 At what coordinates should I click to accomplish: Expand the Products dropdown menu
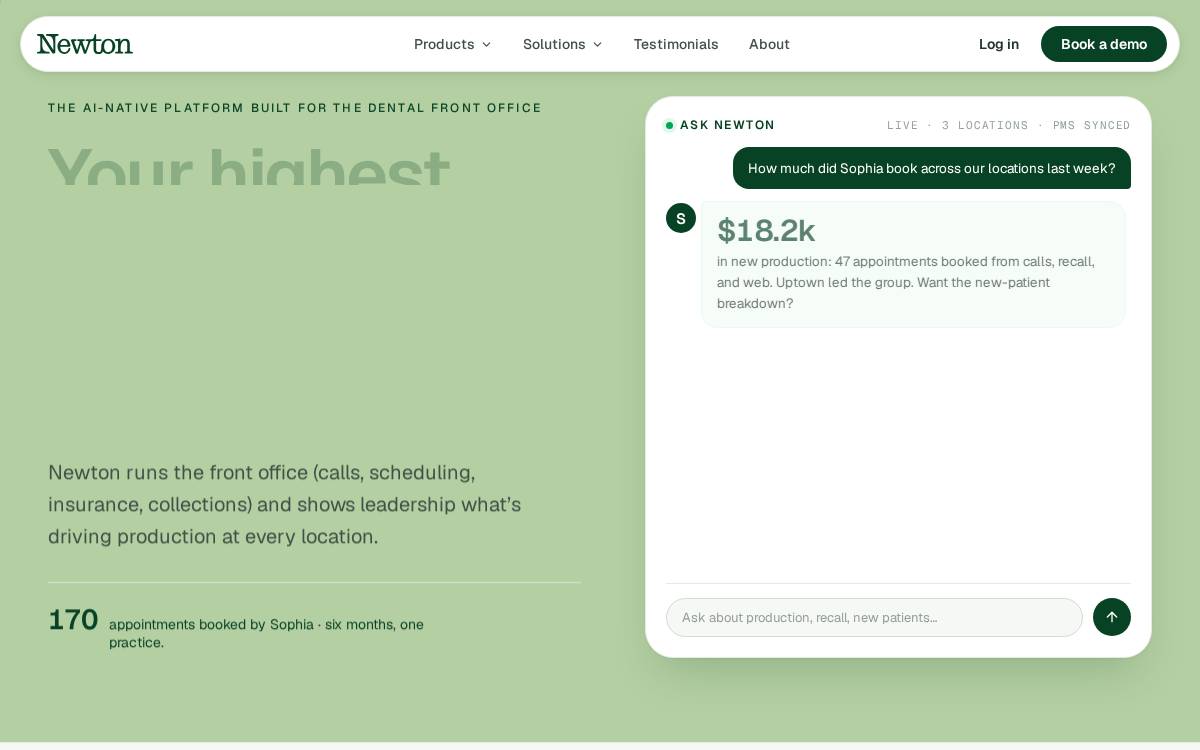(x=453, y=44)
